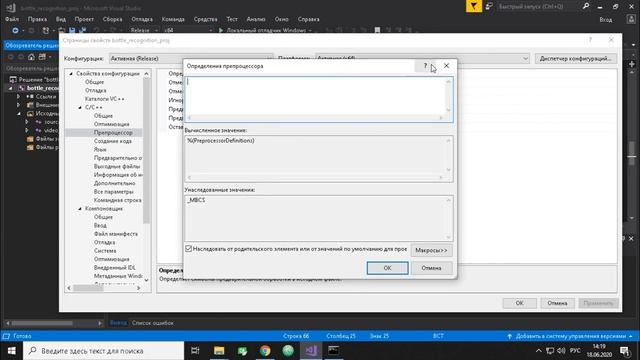Open the Отладка menu

(142, 19)
